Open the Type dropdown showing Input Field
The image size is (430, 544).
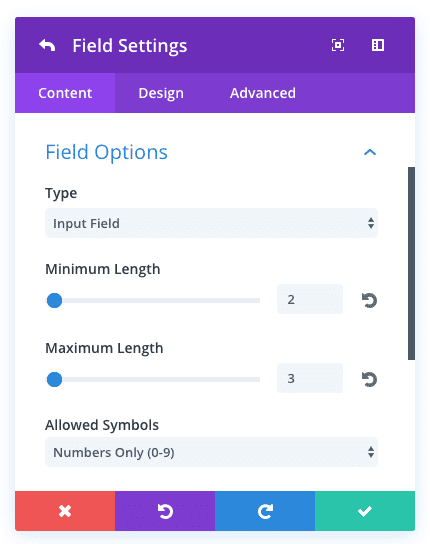click(211, 223)
